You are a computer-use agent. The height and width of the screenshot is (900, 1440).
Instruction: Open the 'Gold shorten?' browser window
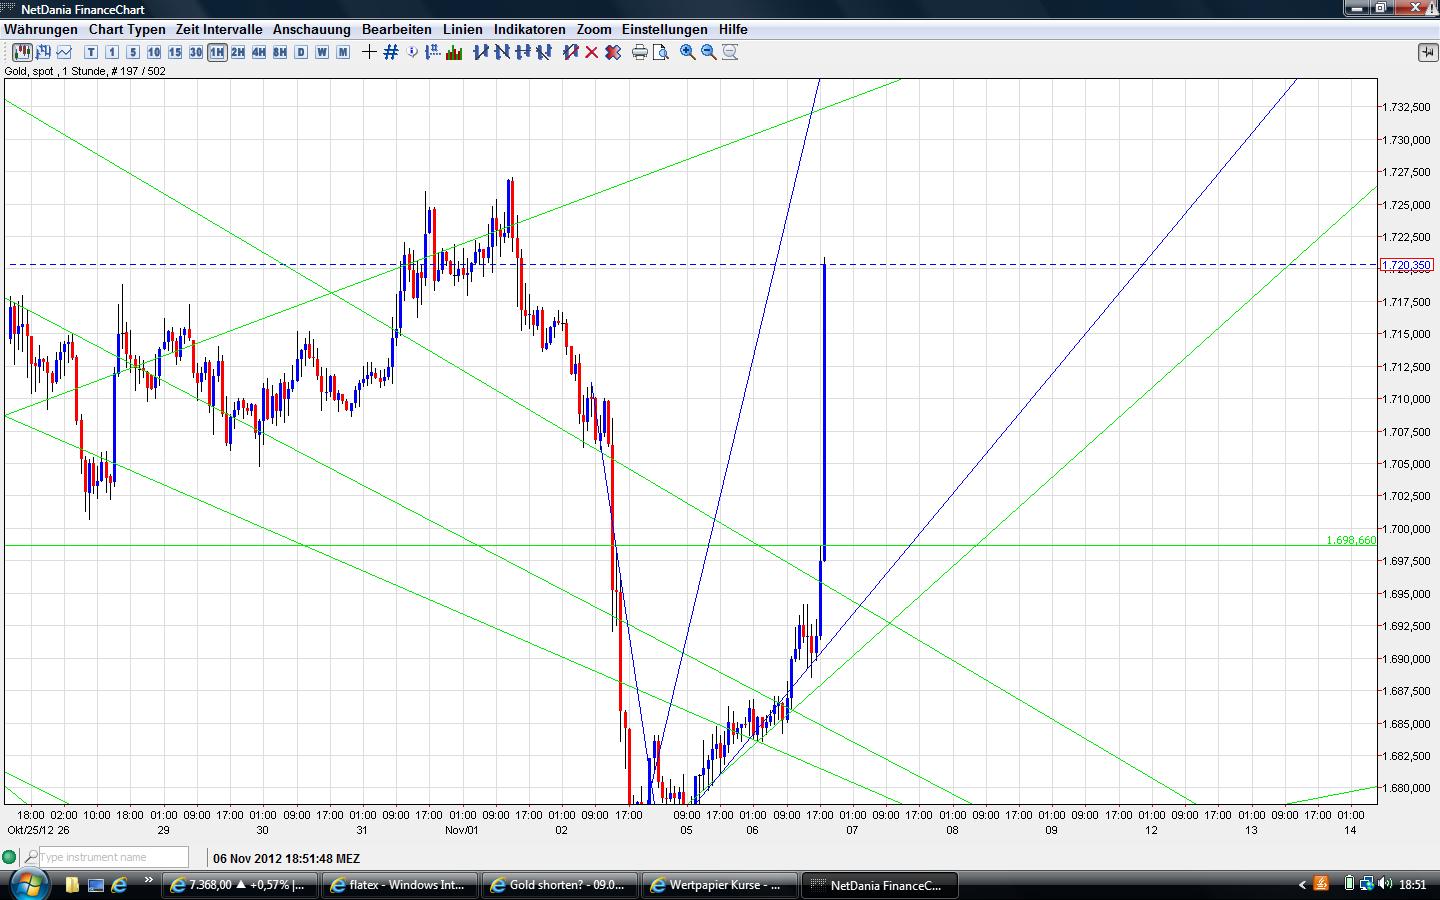tap(560, 885)
